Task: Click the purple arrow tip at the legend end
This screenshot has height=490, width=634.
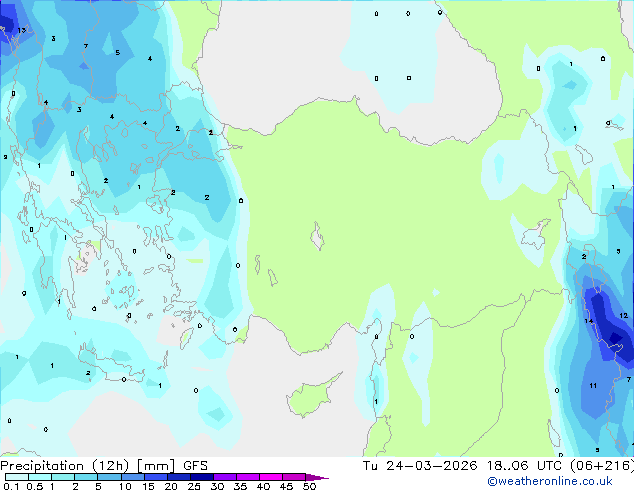Action: 317,477
